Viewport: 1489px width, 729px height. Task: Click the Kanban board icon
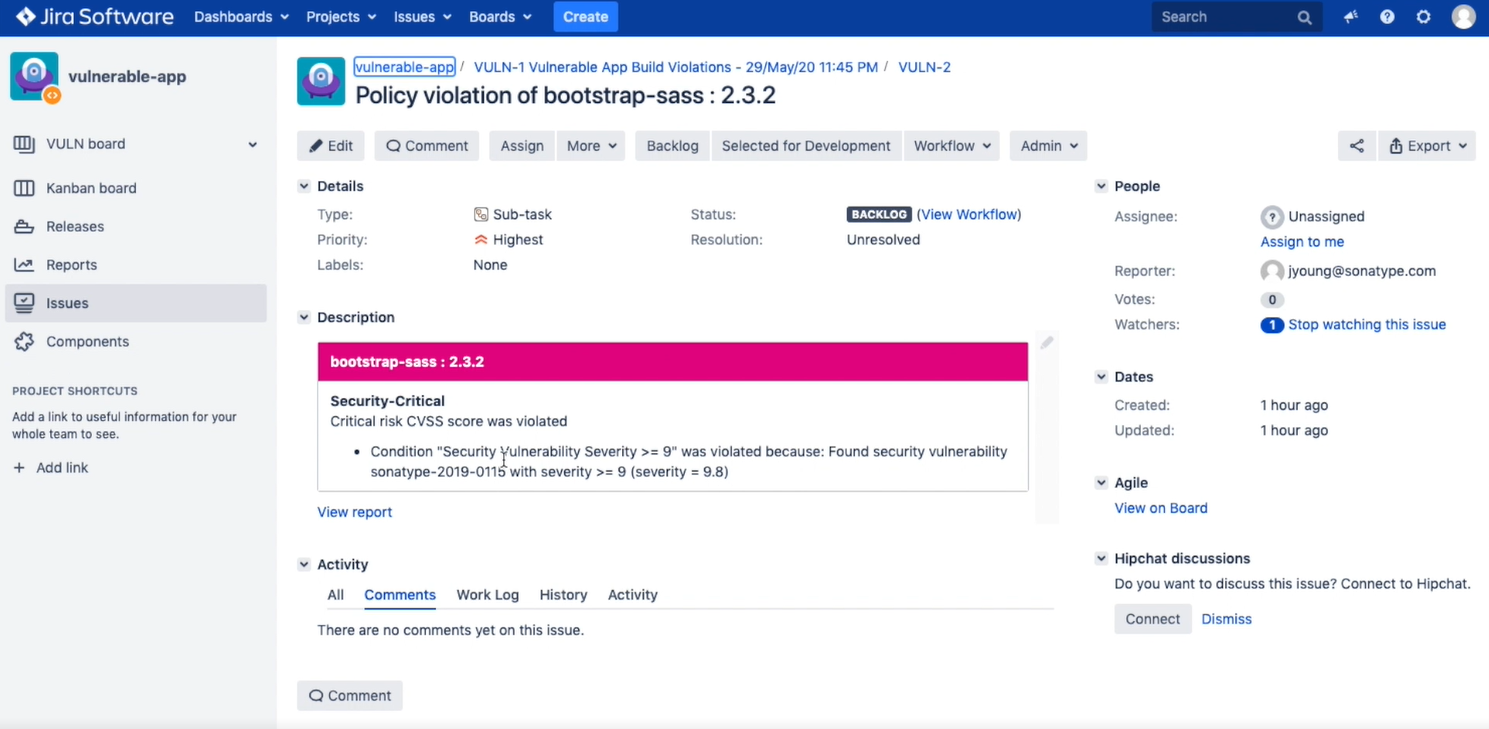(24, 188)
